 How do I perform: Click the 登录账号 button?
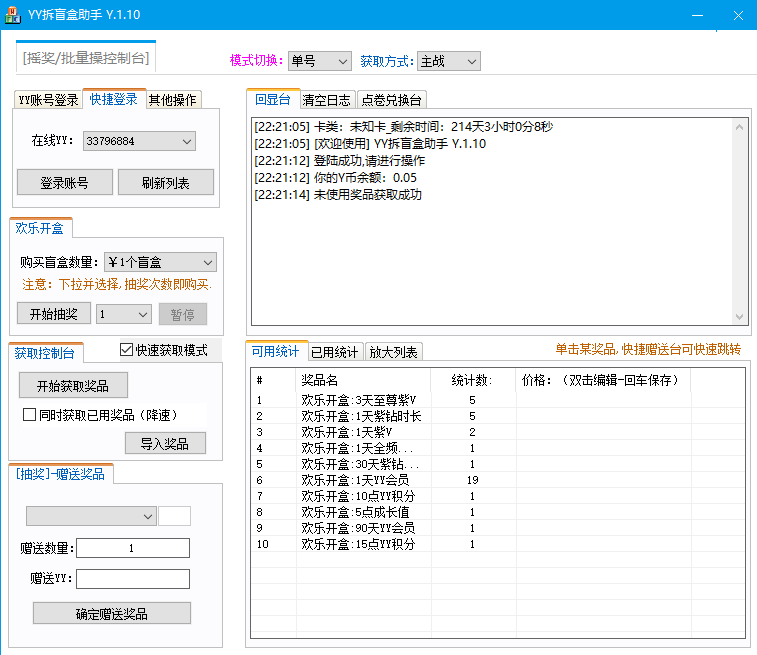tap(65, 182)
